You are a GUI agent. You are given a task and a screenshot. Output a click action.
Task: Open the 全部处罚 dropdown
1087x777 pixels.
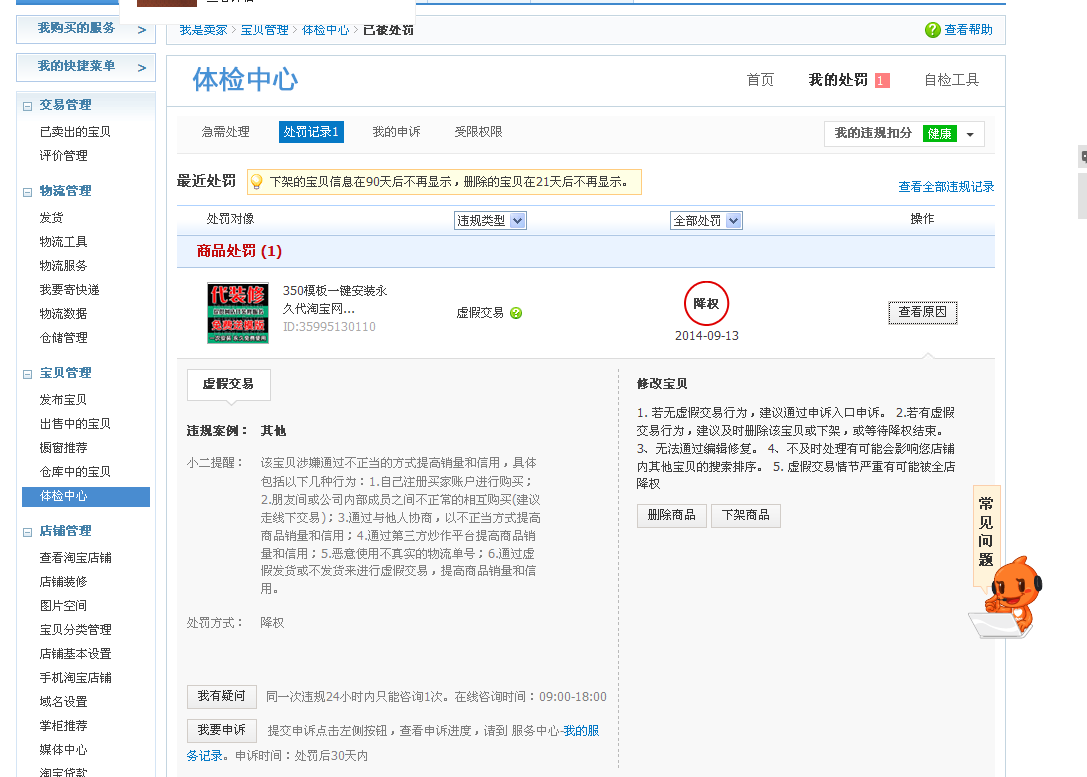pyautogui.click(x=706, y=220)
